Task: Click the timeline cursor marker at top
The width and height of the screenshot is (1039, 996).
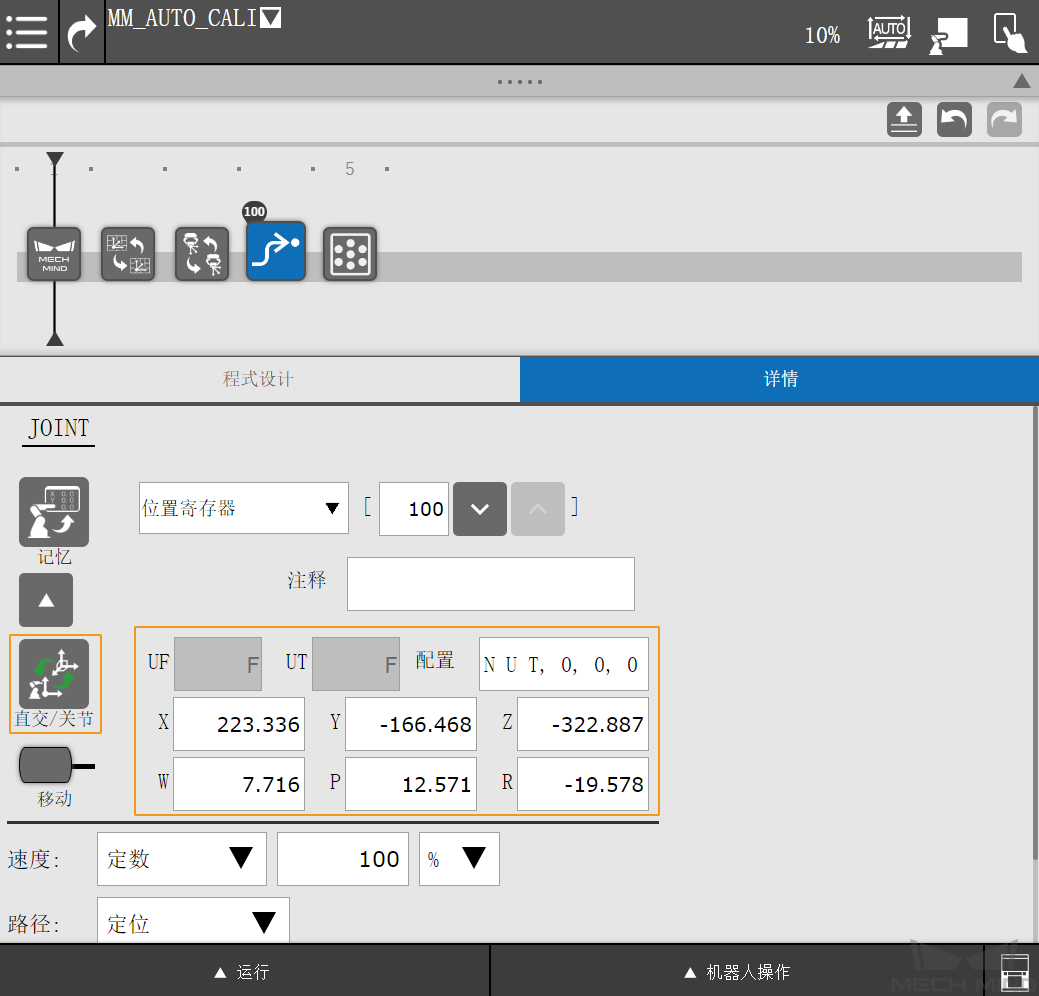Action: pos(55,159)
